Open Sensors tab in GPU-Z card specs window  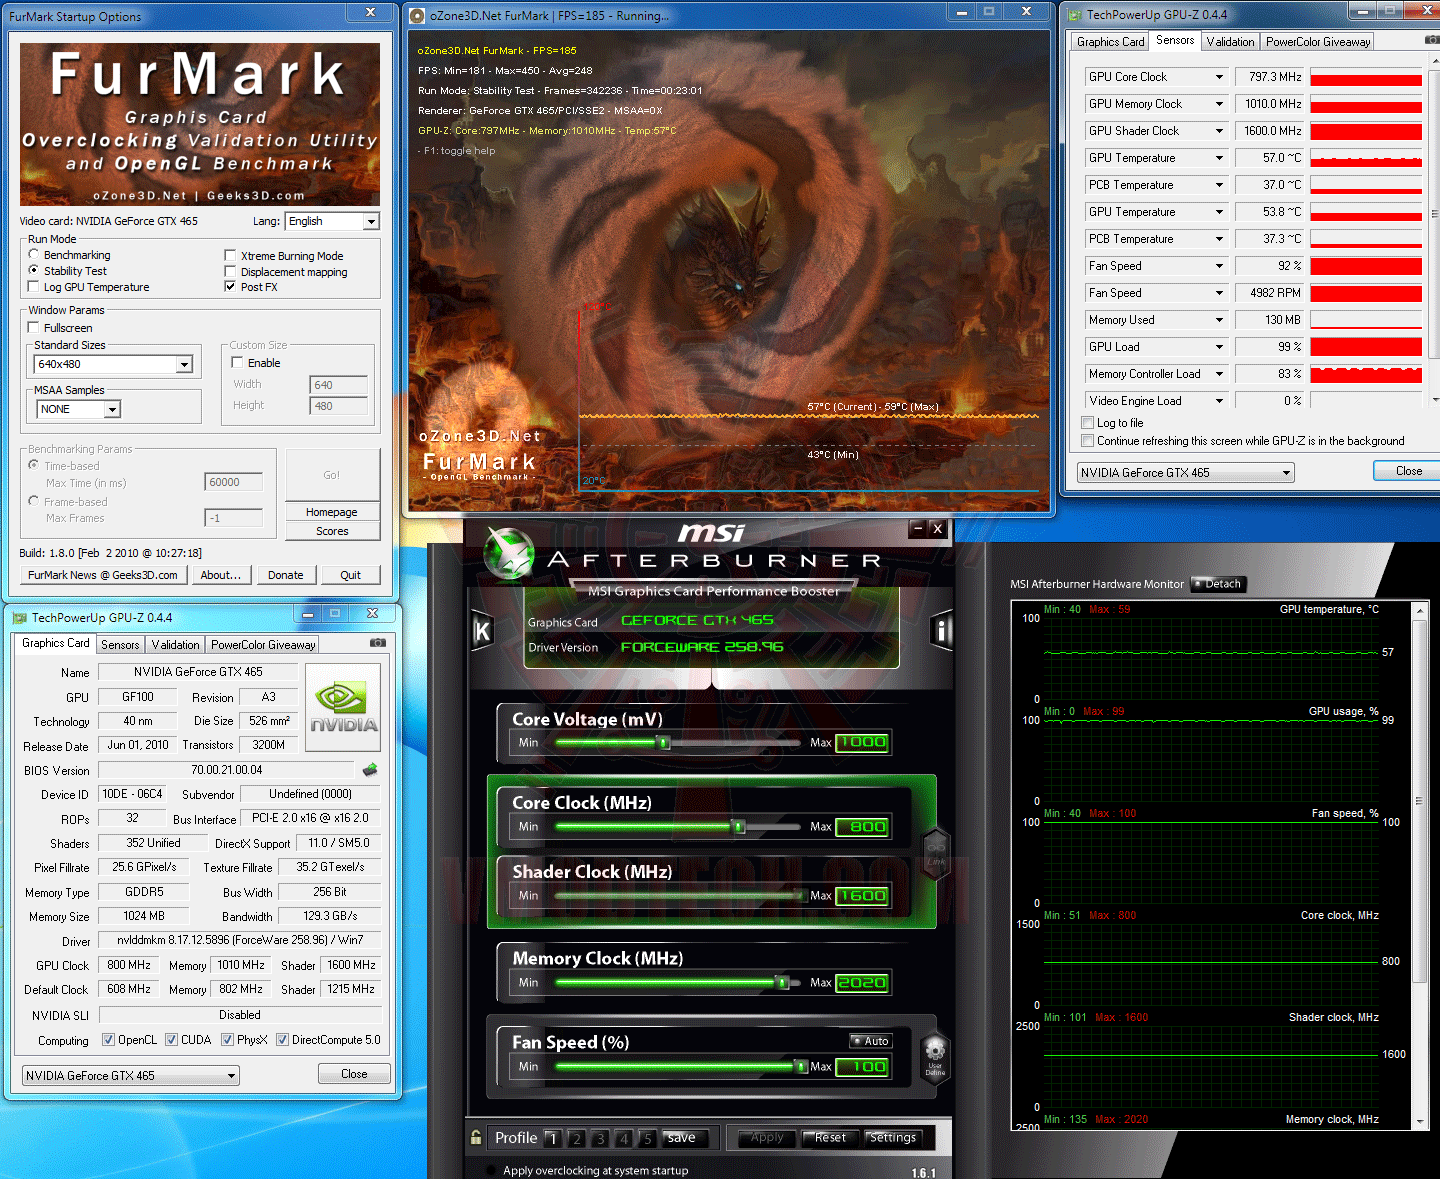point(120,645)
